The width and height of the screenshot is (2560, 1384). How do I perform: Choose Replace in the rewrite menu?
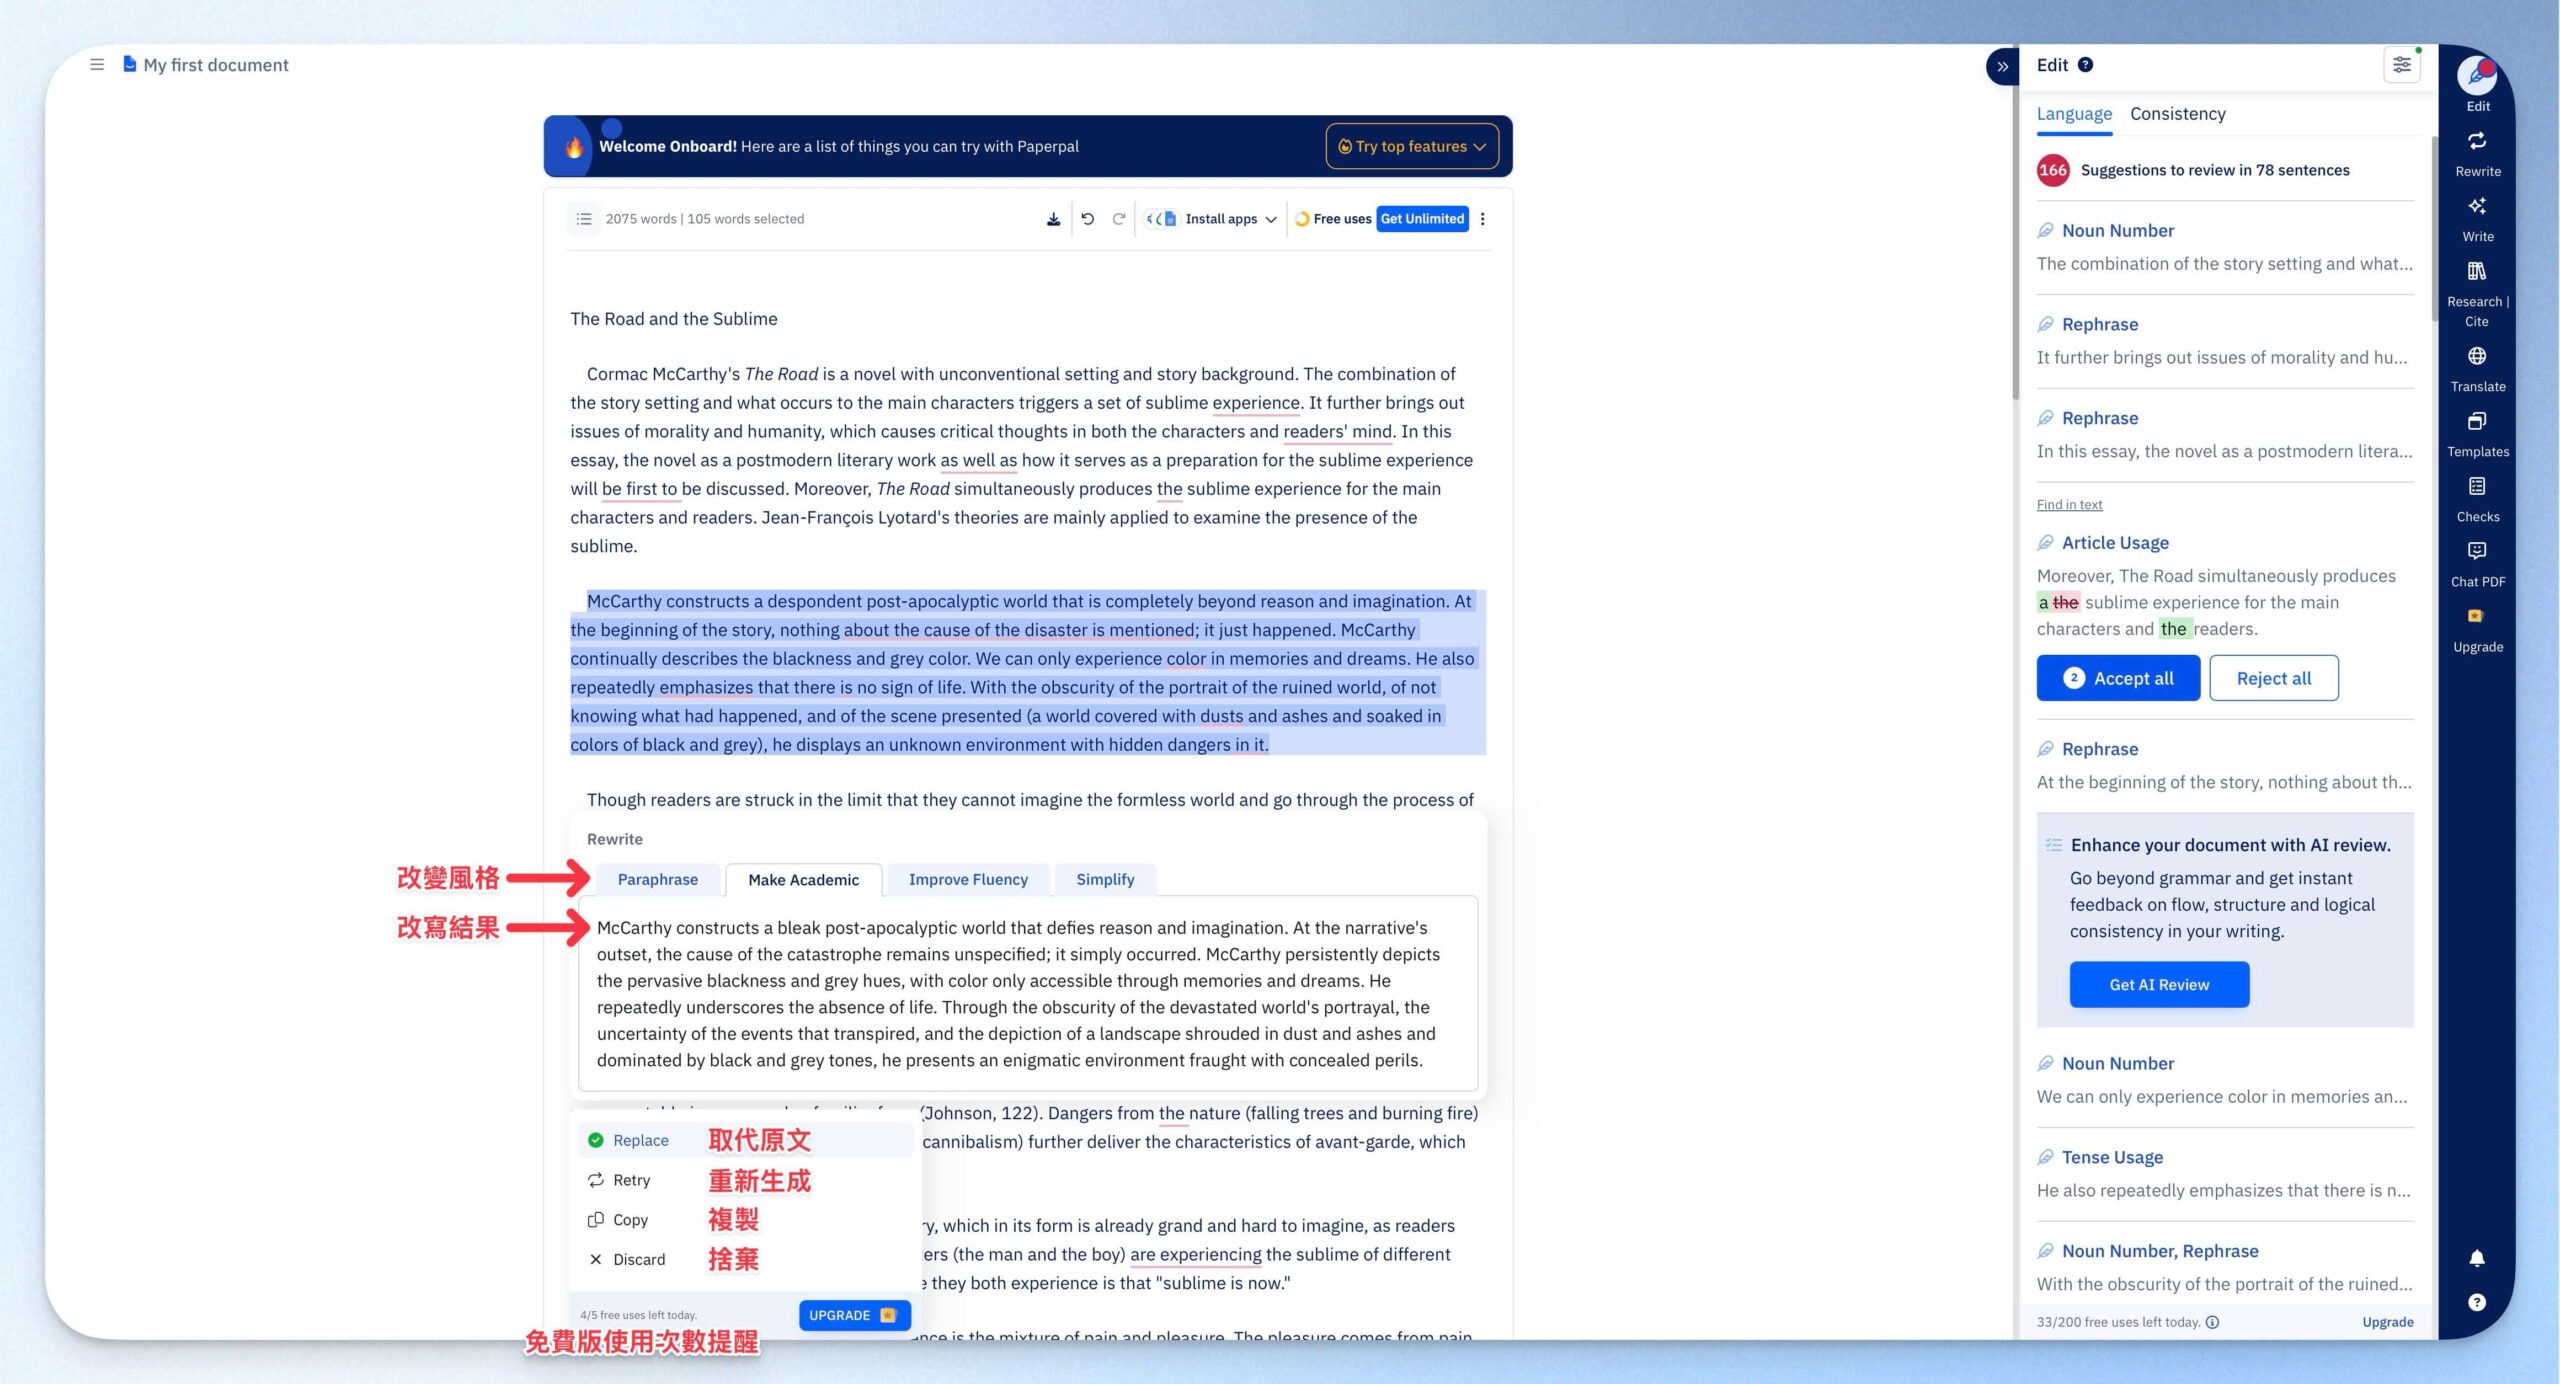[641, 1140]
